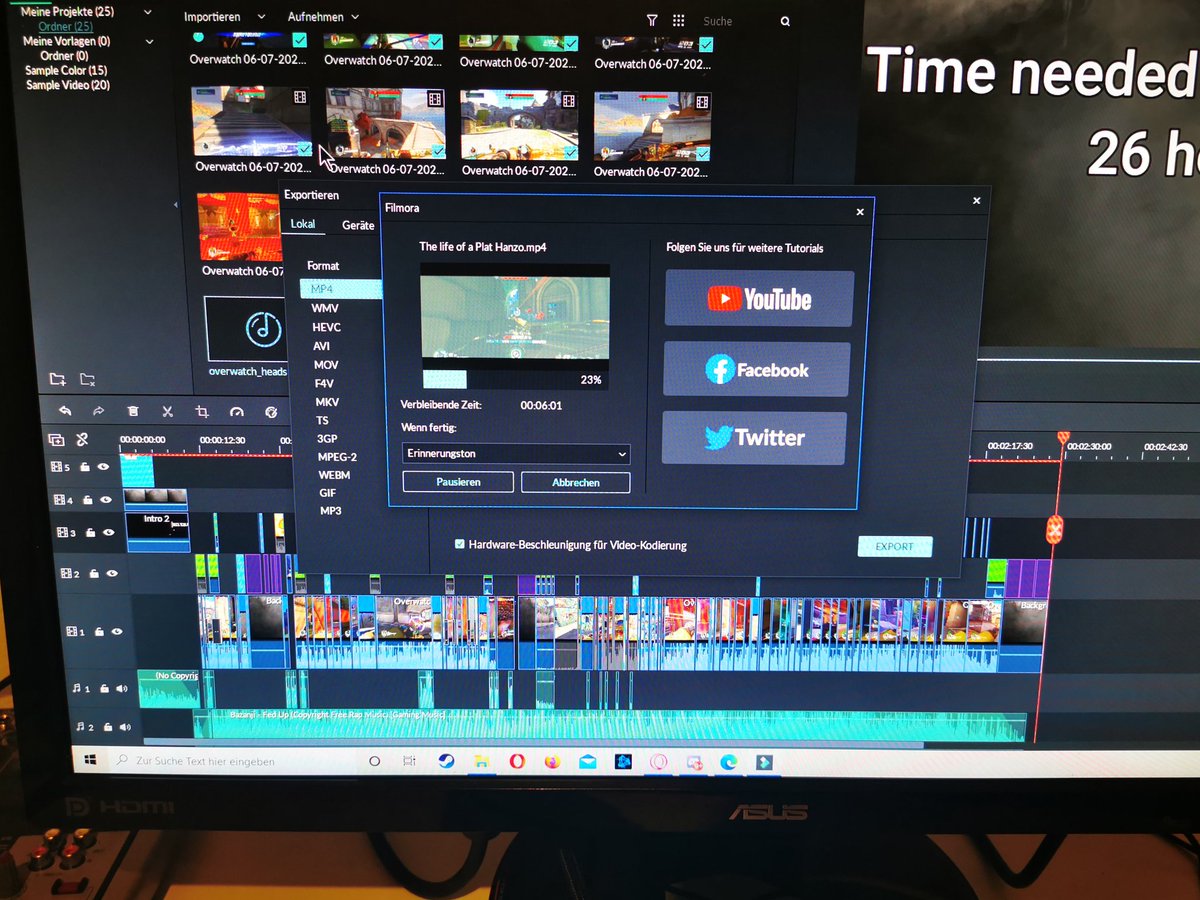Viewport: 1200px width, 900px height.
Task: Select the Lokal export tab
Action: 303,224
